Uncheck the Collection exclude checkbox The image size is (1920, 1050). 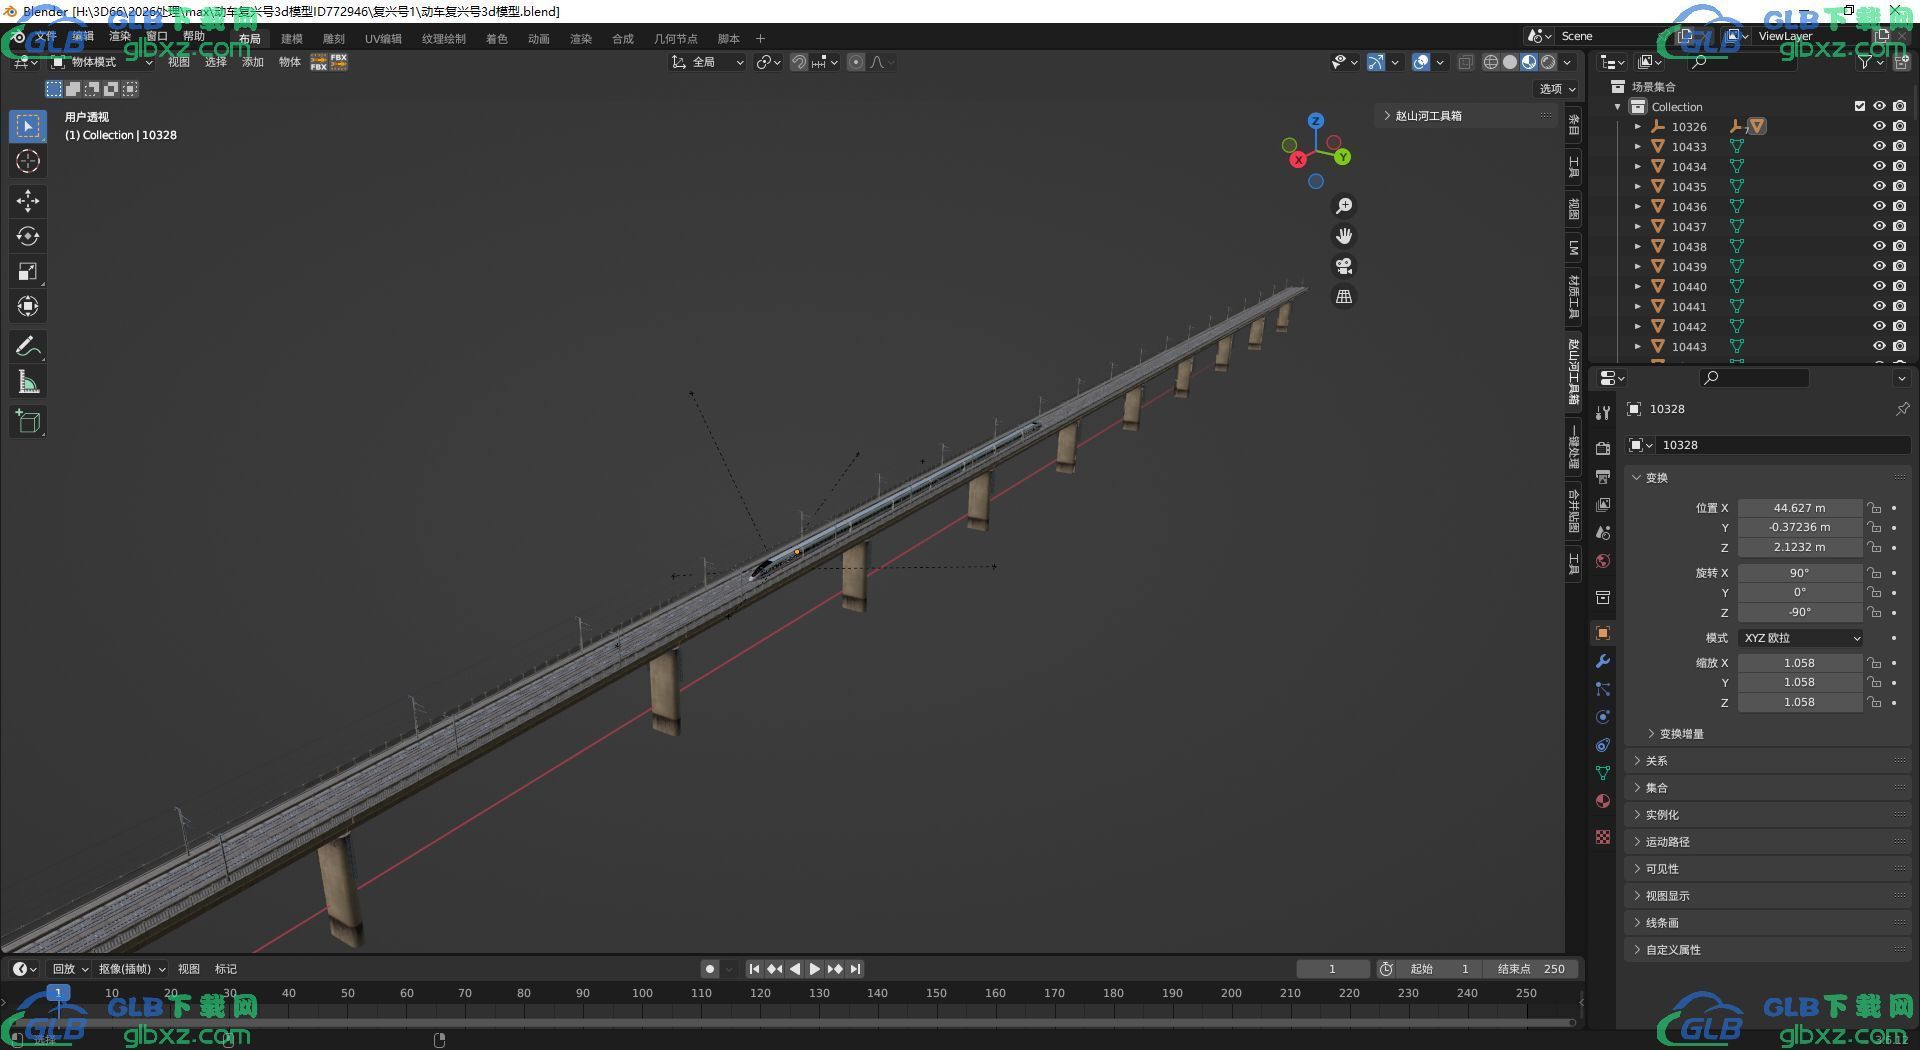tap(1860, 106)
